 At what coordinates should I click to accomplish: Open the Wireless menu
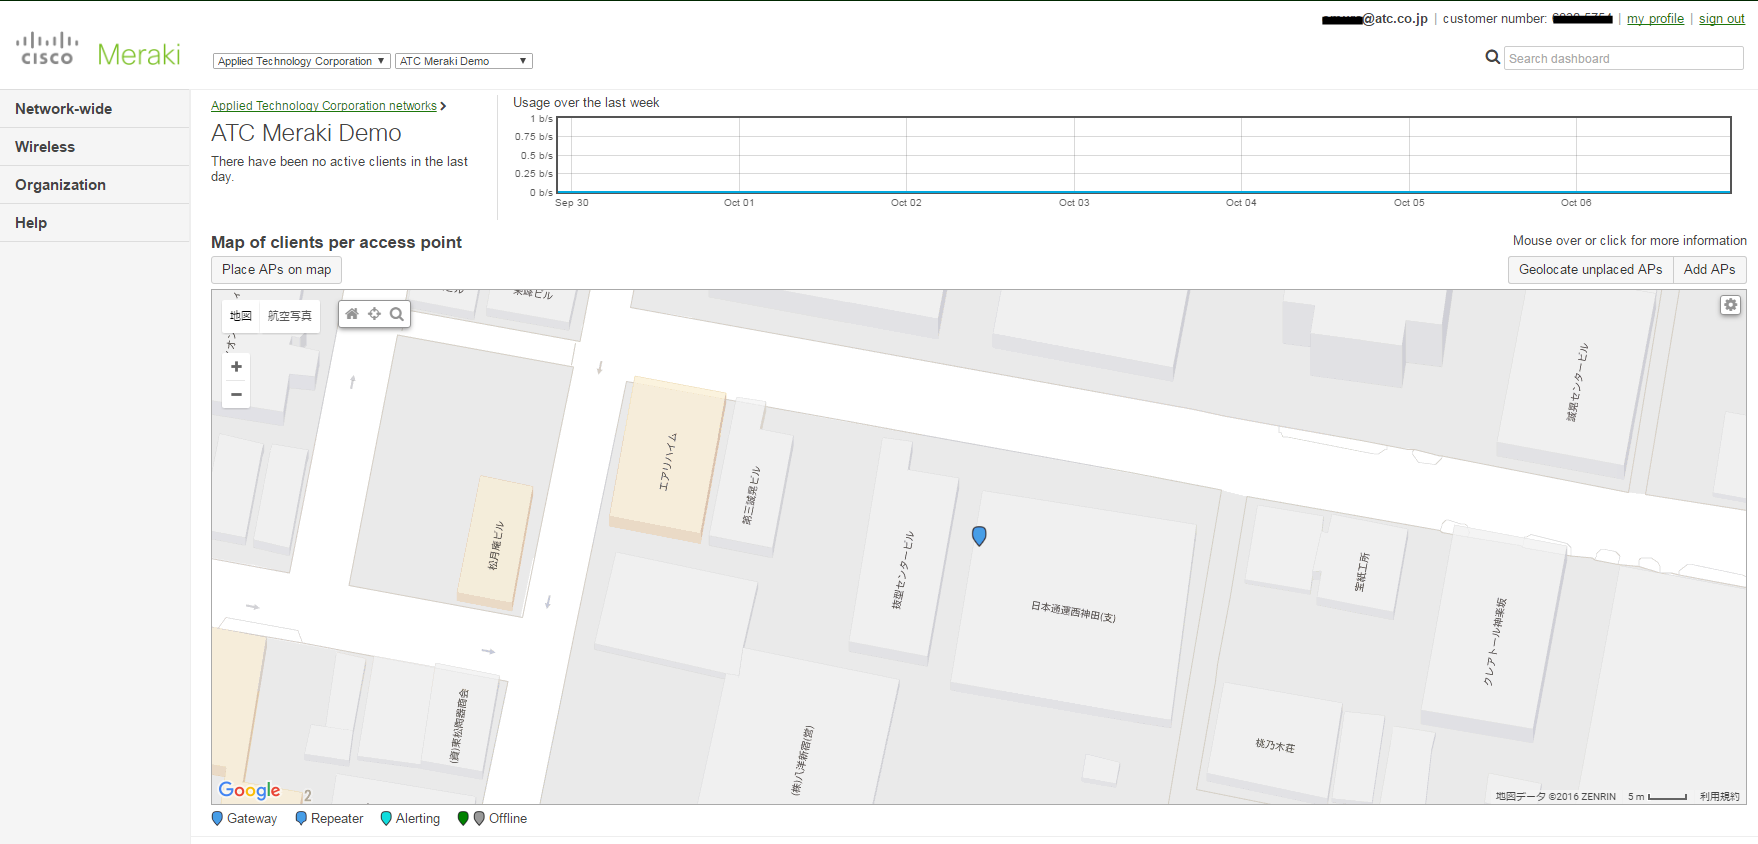click(x=95, y=147)
